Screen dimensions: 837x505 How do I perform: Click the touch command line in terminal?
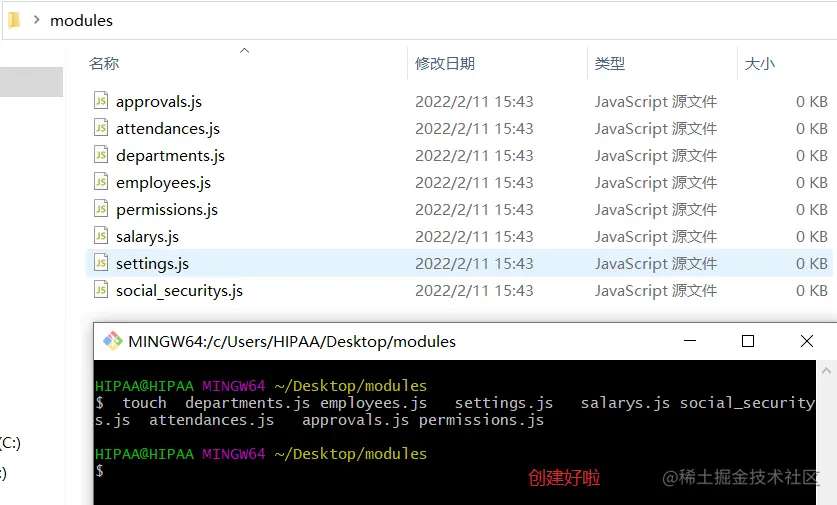(455, 411)
